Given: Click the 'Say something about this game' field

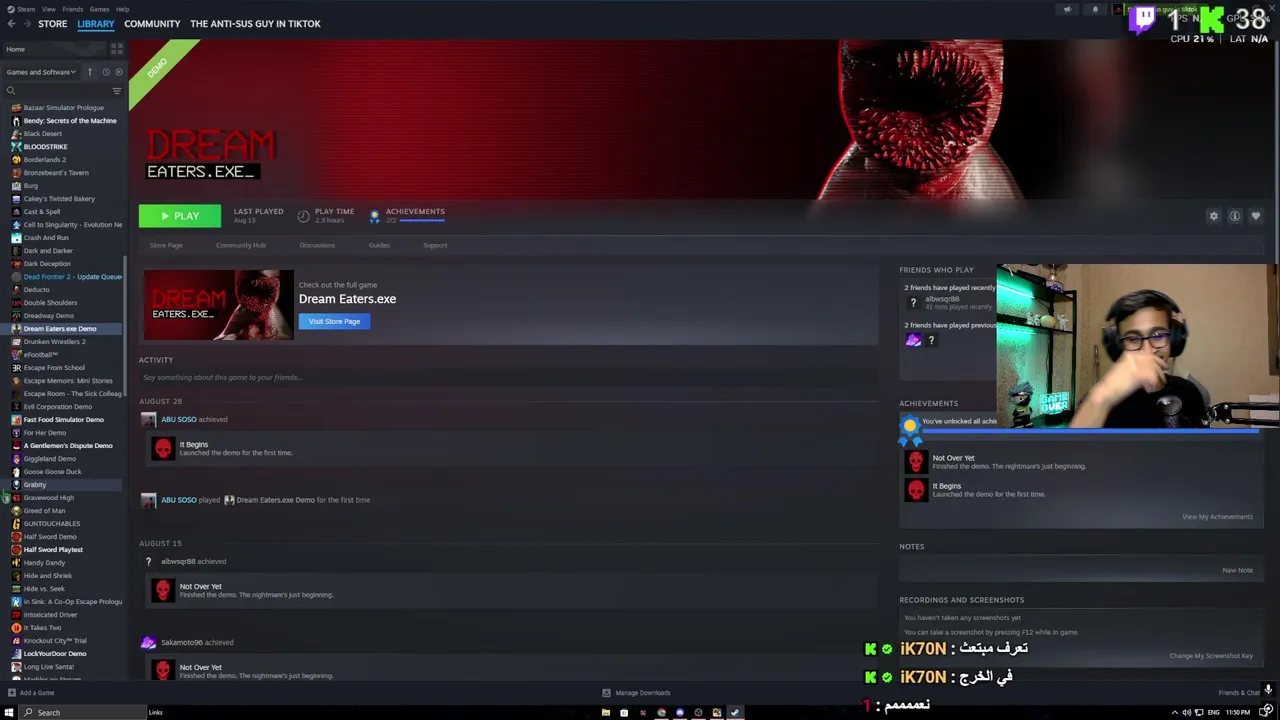Looking at the screenshot, I should click(508, 378).
